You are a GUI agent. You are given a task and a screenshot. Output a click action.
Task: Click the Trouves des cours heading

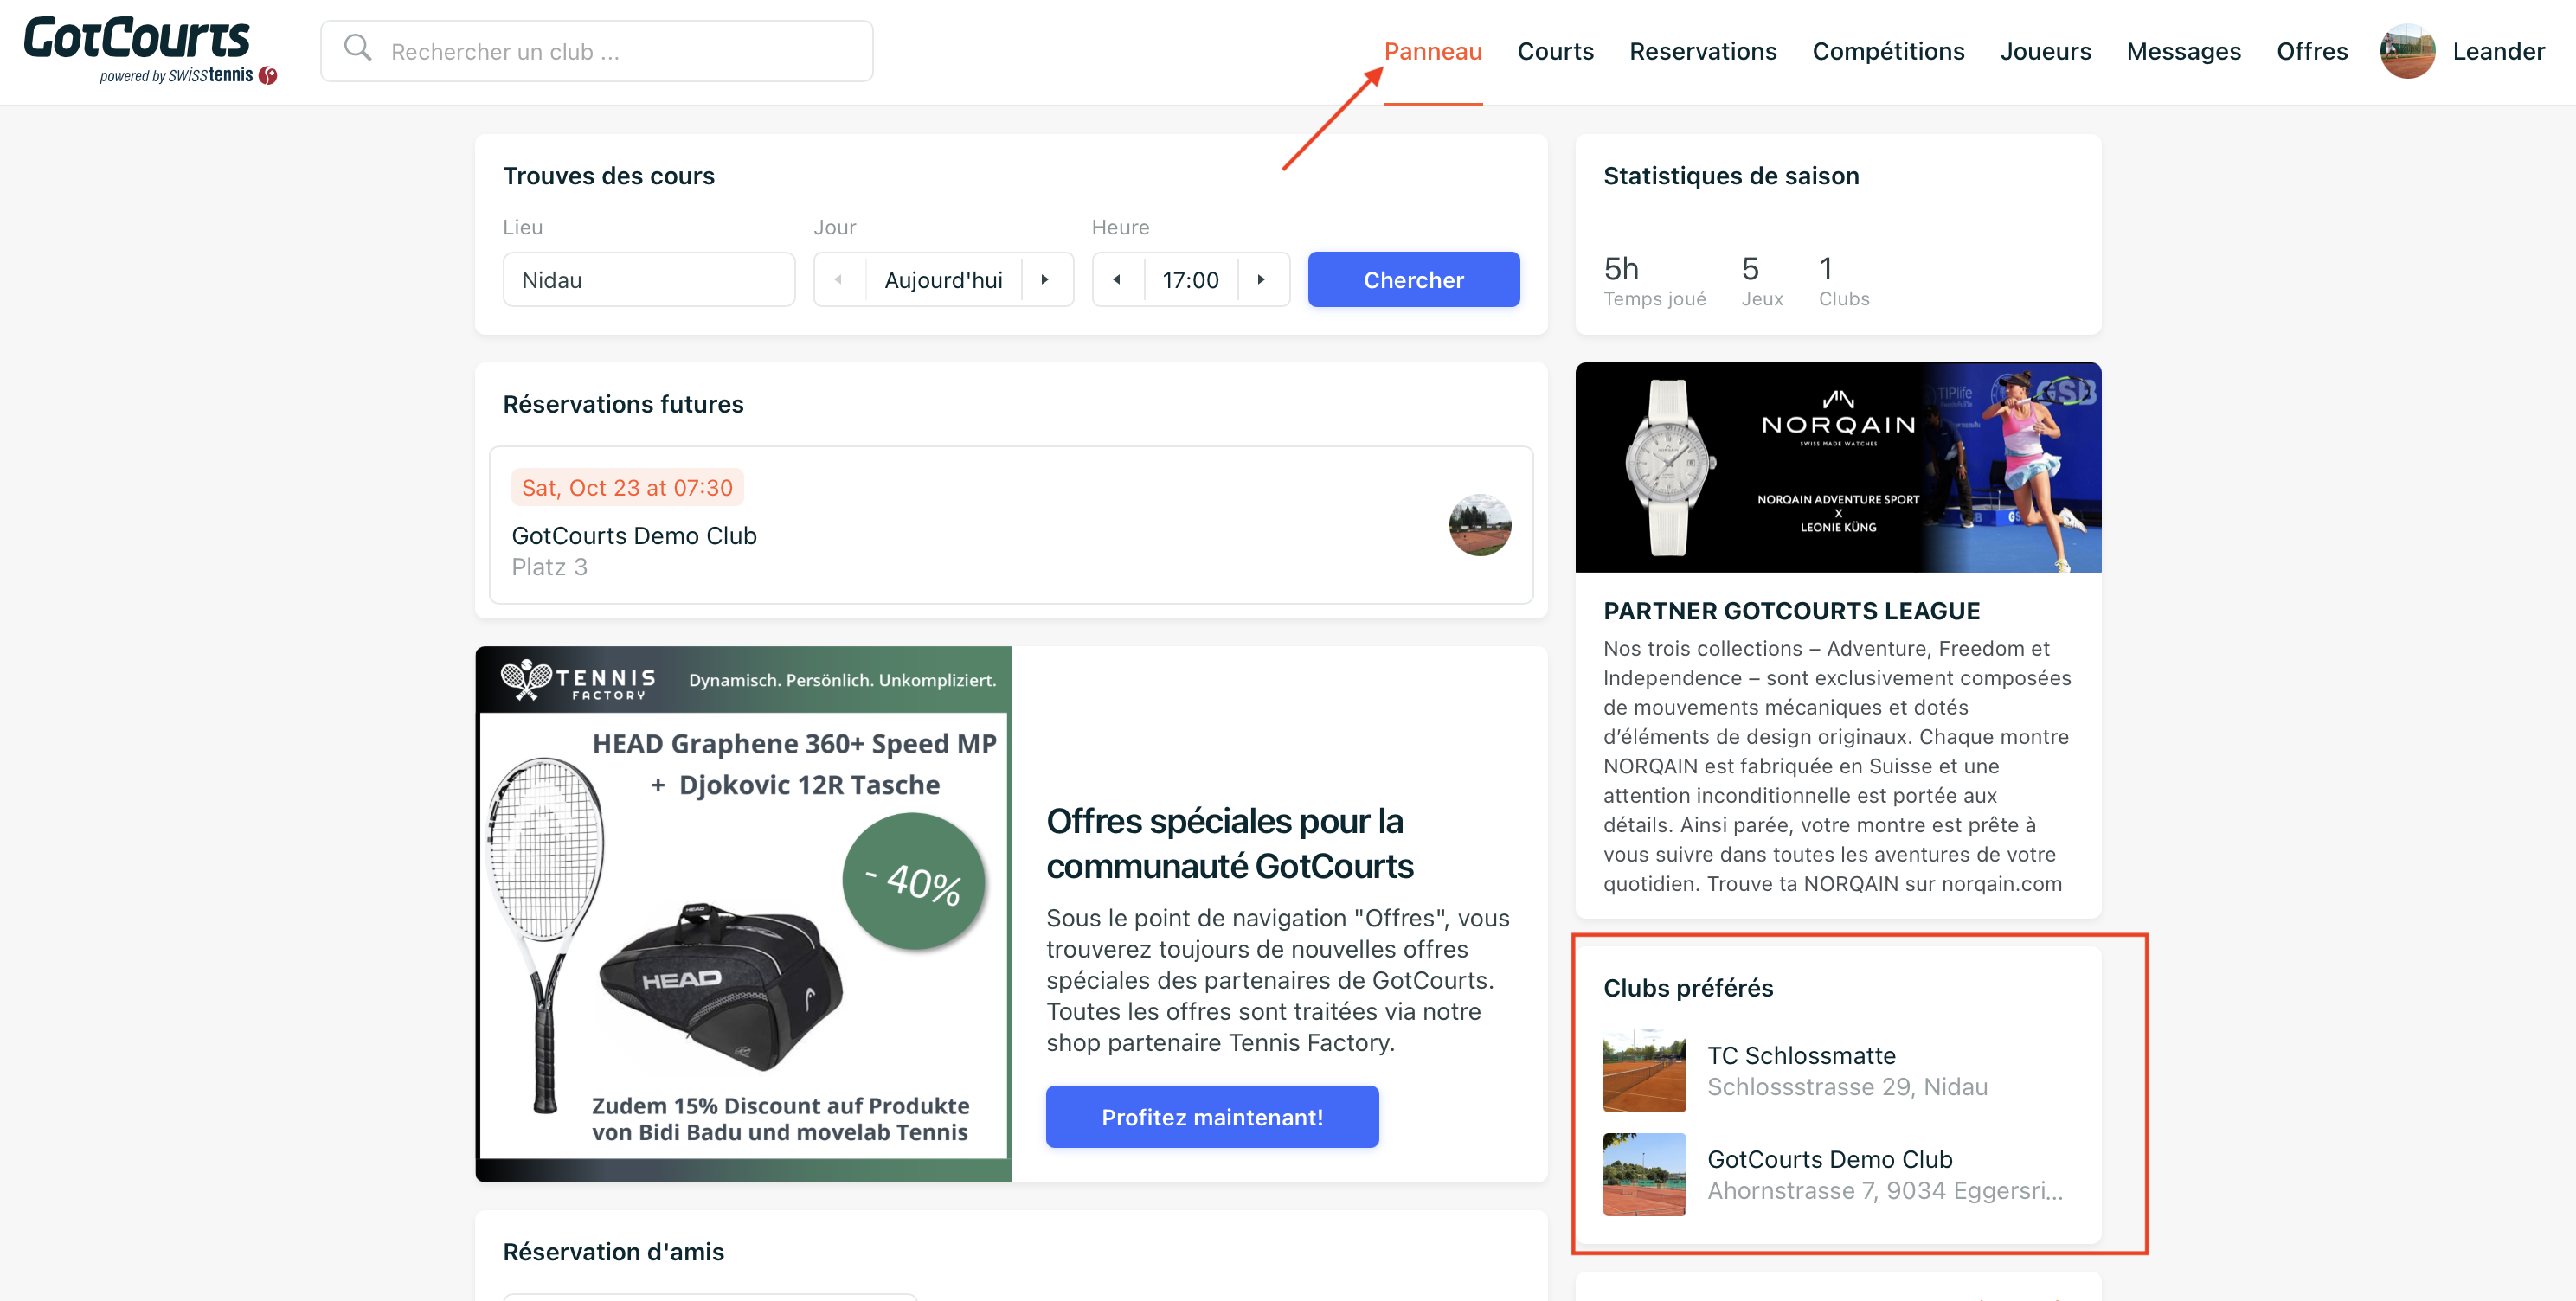tap(608, 176)
